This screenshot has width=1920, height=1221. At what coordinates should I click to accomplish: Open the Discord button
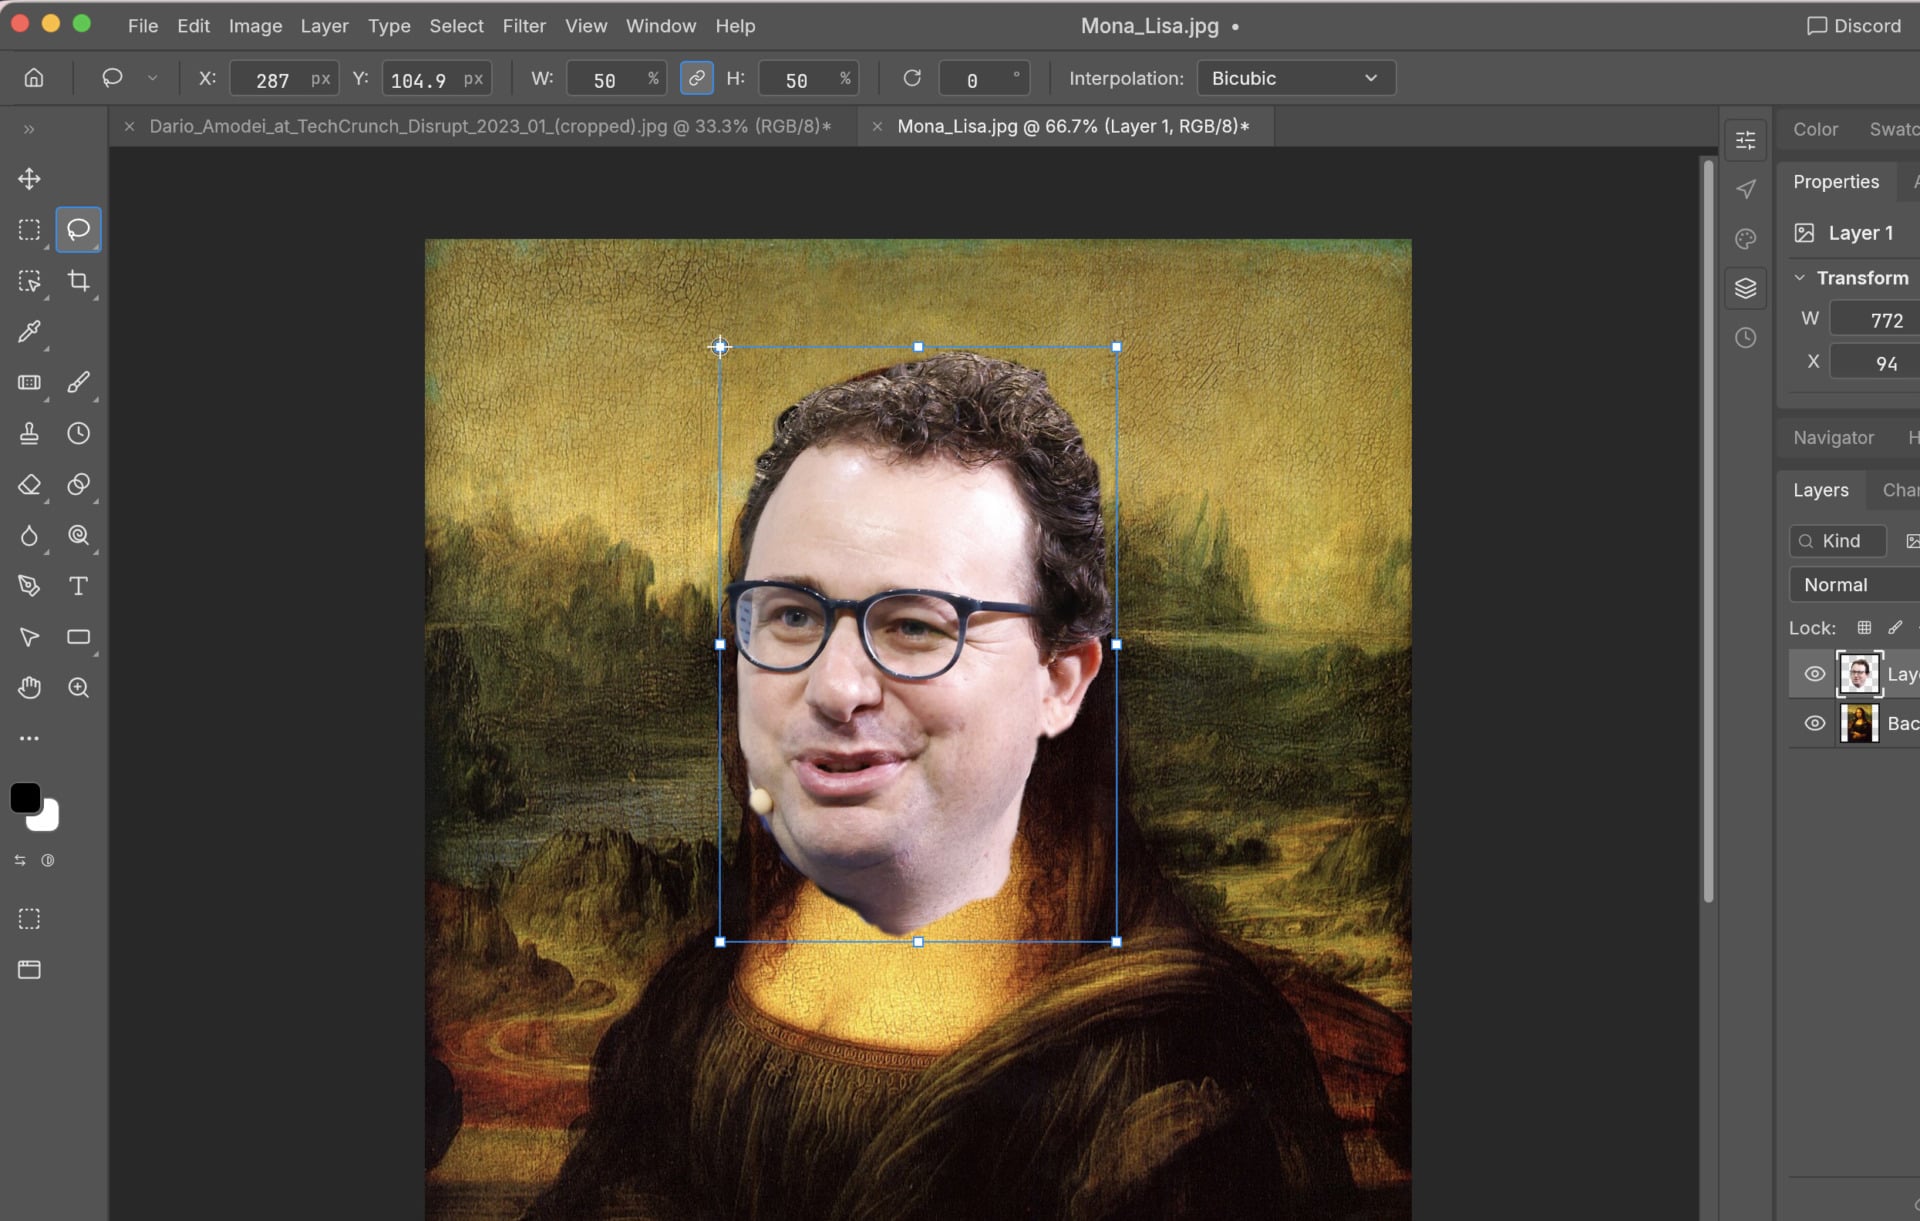(1854, 26)
